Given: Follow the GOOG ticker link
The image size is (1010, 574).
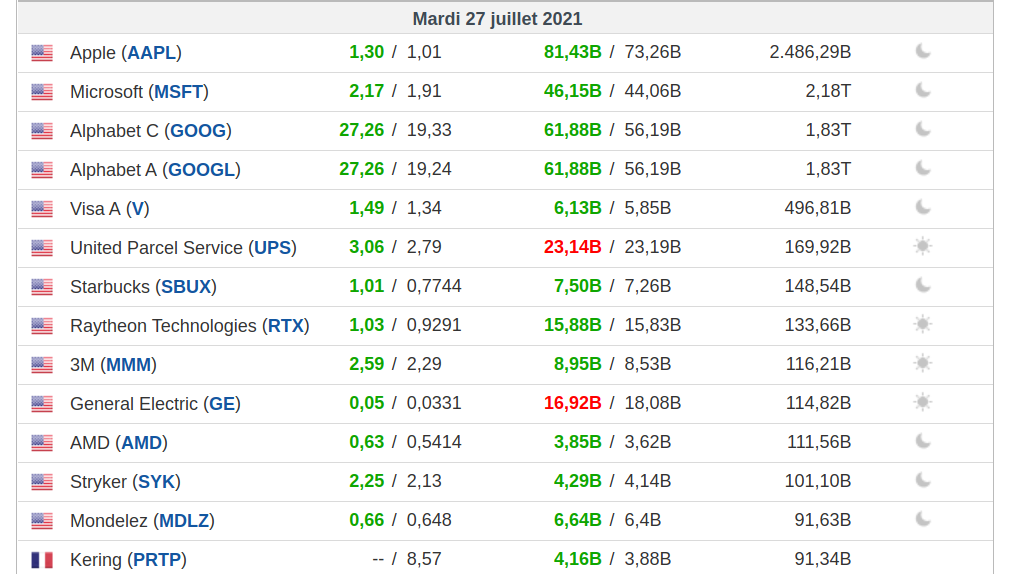Looking at the screenshot, I should click(198, 131).
